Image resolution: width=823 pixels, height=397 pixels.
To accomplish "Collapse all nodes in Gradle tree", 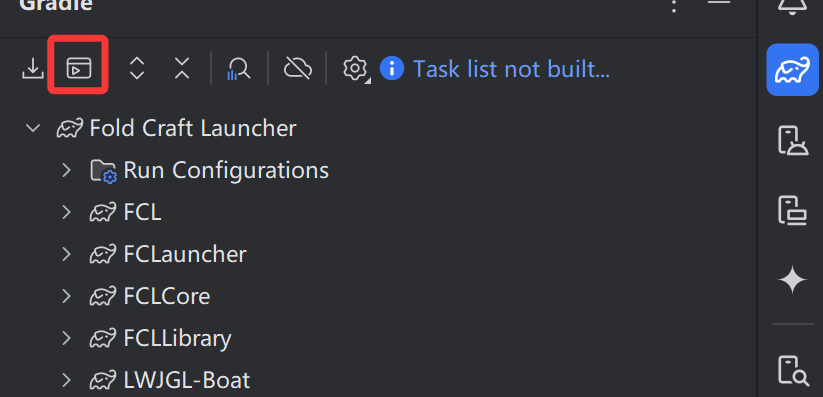I will click(182, 68).
